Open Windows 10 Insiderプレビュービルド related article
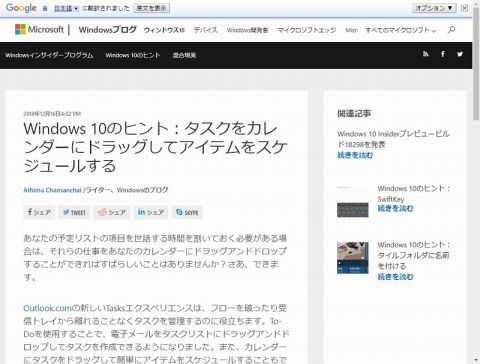The image size is (480, 364). tap(393, 139)
